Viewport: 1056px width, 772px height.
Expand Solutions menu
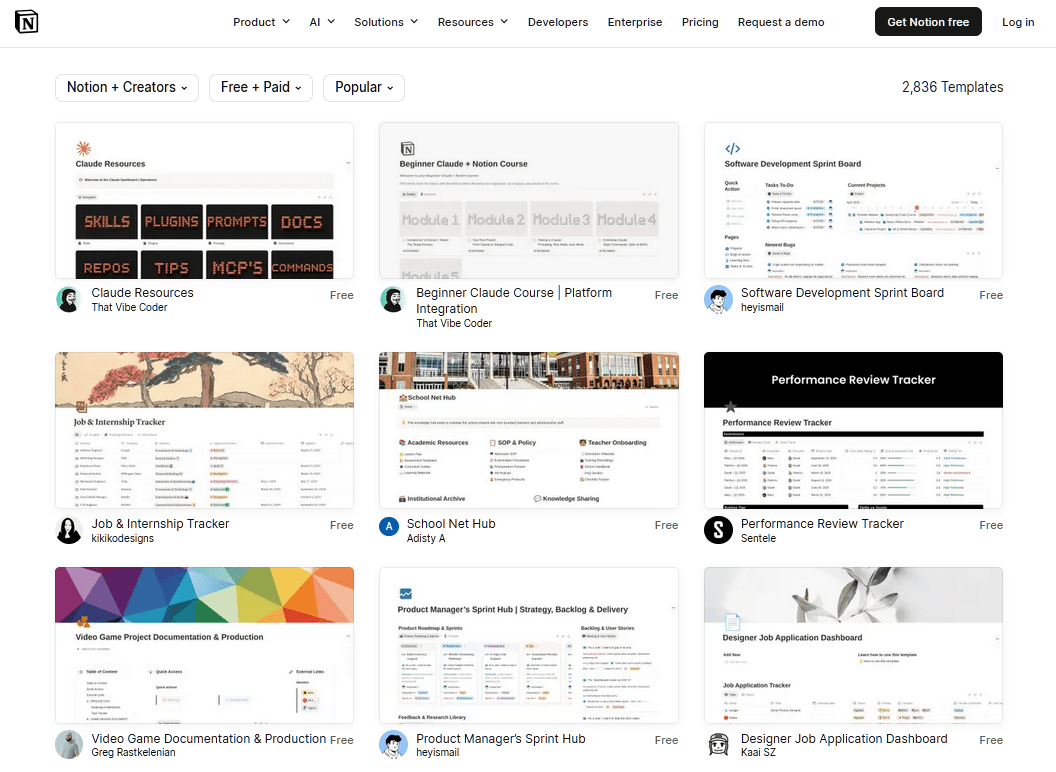pyautogui.click(x=386, y=22)
